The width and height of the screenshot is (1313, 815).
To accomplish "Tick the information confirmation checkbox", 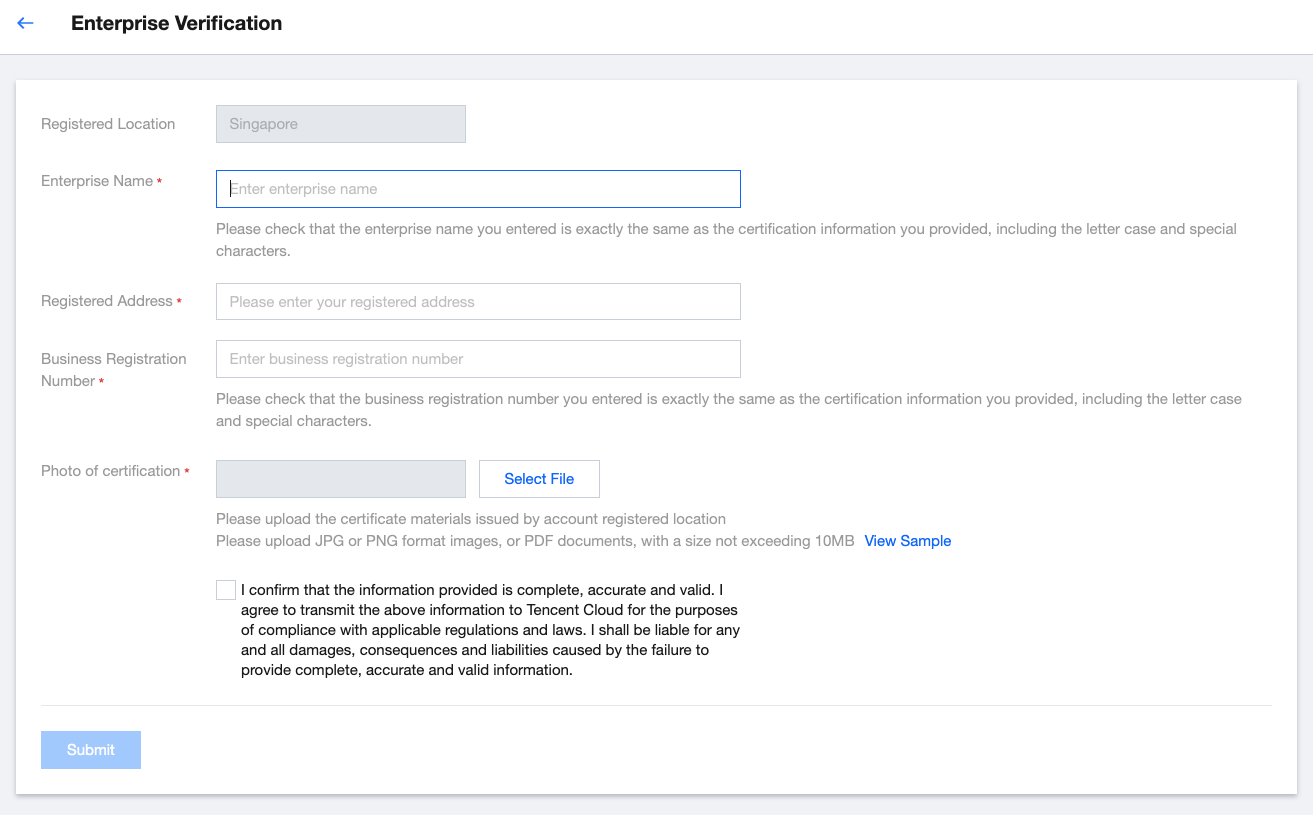I will (x=226, y=590).
